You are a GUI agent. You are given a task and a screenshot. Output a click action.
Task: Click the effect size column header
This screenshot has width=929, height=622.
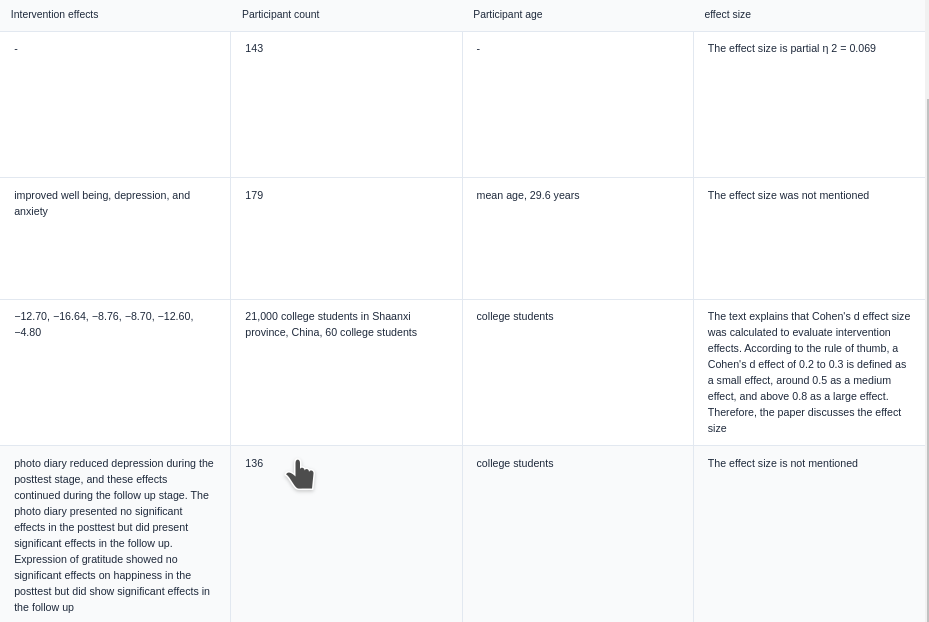coord(728,15)
